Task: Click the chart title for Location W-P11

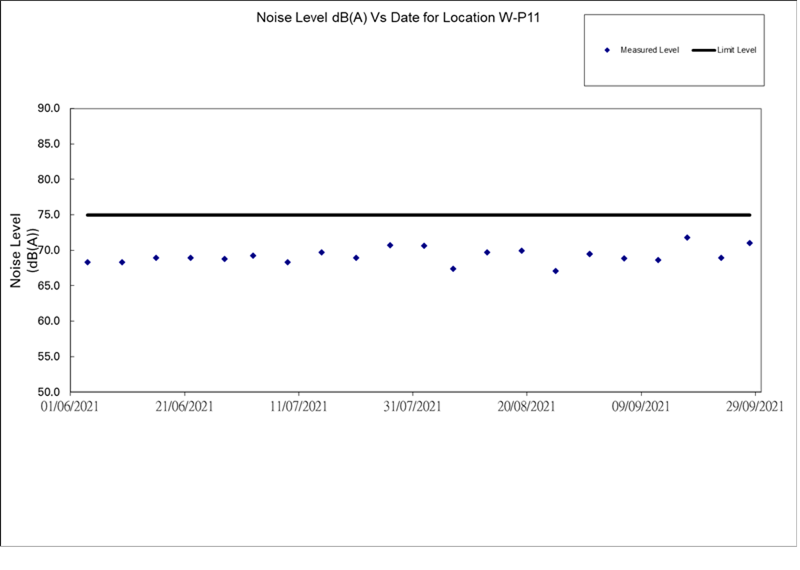Action: point(399,19)
